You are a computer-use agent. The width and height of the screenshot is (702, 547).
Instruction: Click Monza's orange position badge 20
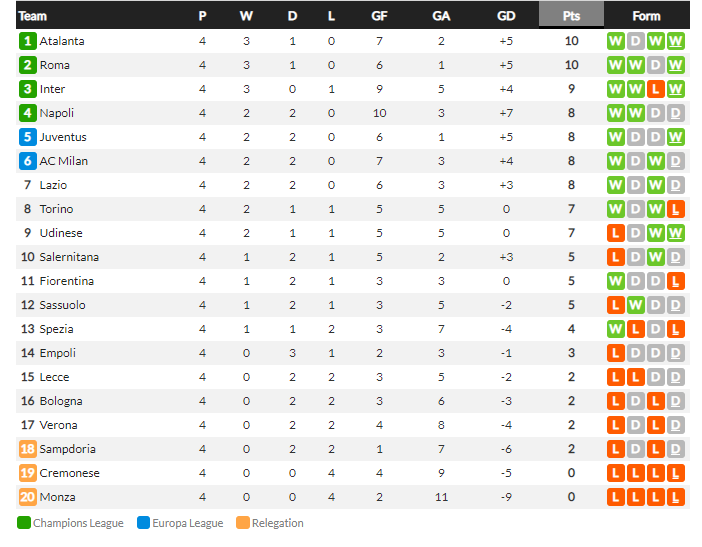point(27,497)
